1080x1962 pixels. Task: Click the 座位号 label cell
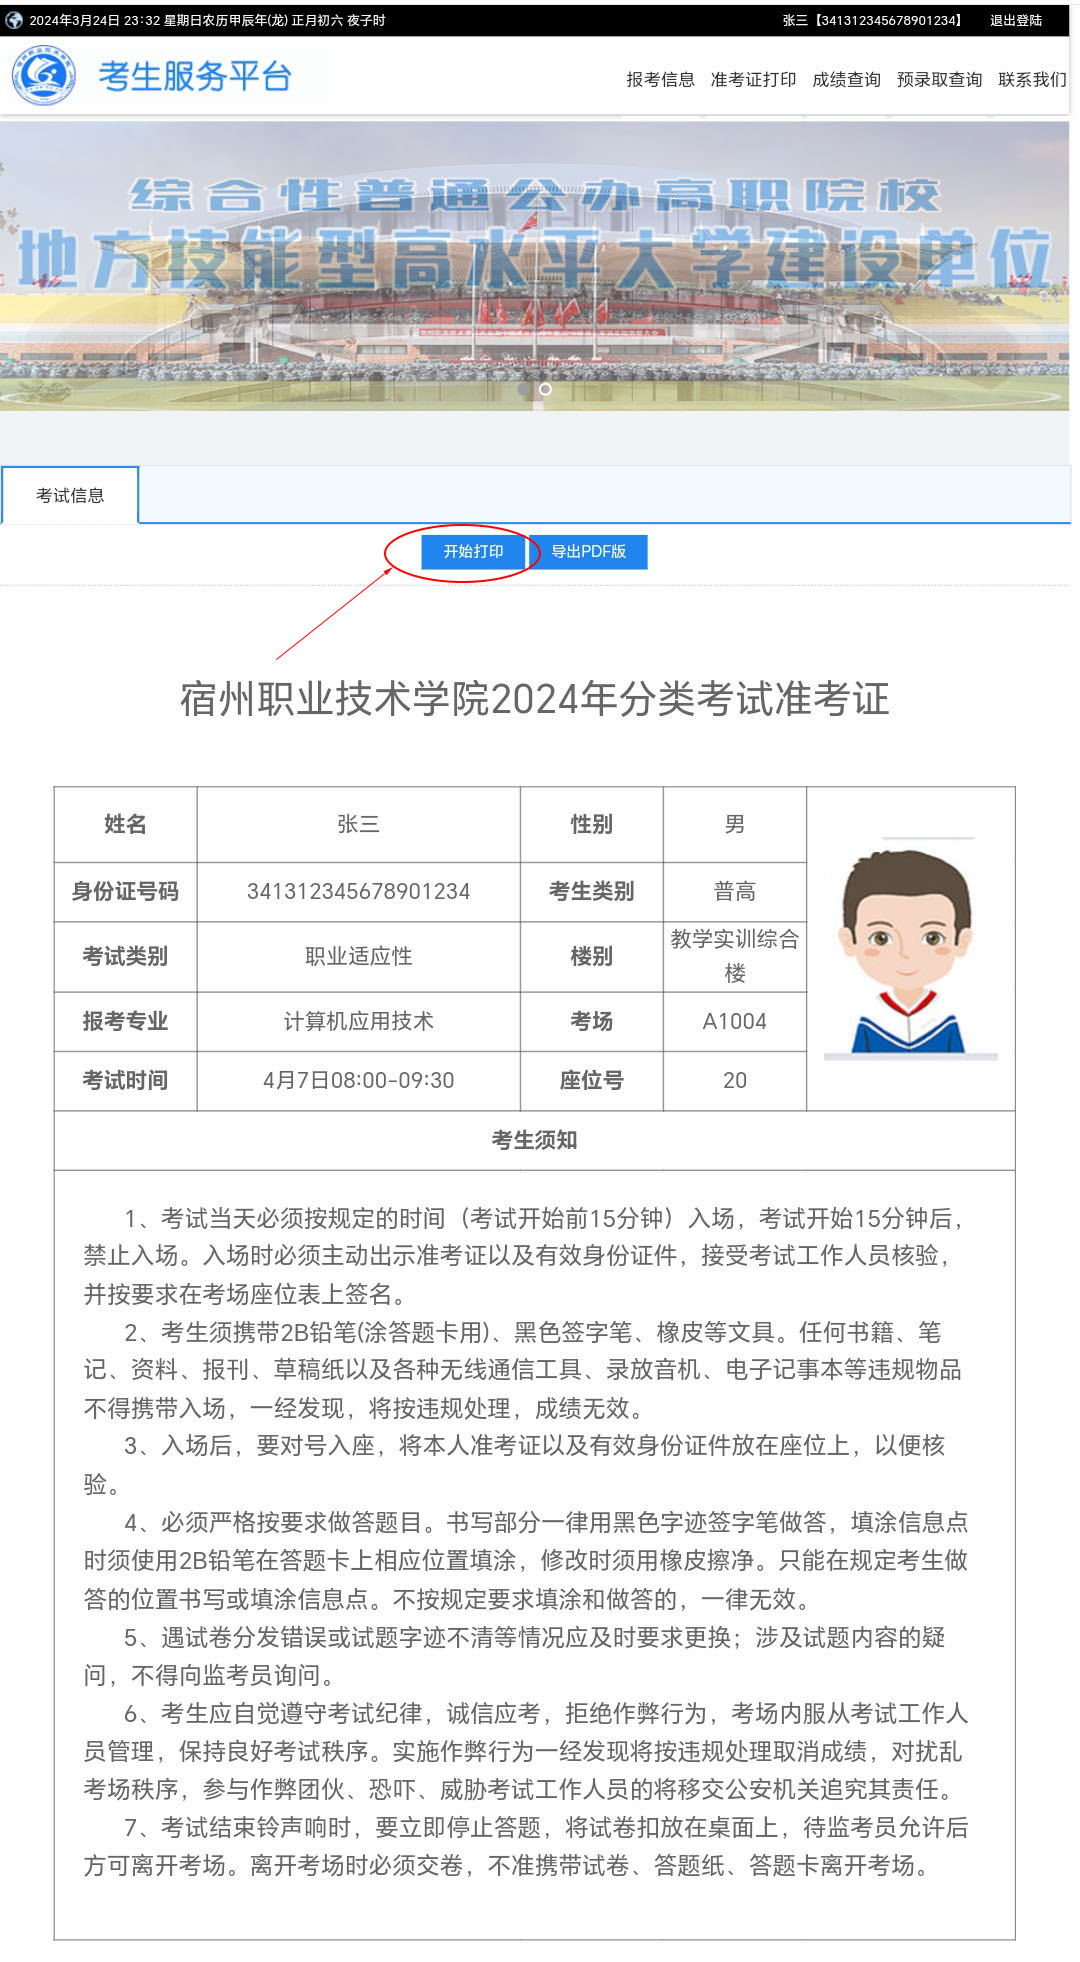(x=592, y=1080)
